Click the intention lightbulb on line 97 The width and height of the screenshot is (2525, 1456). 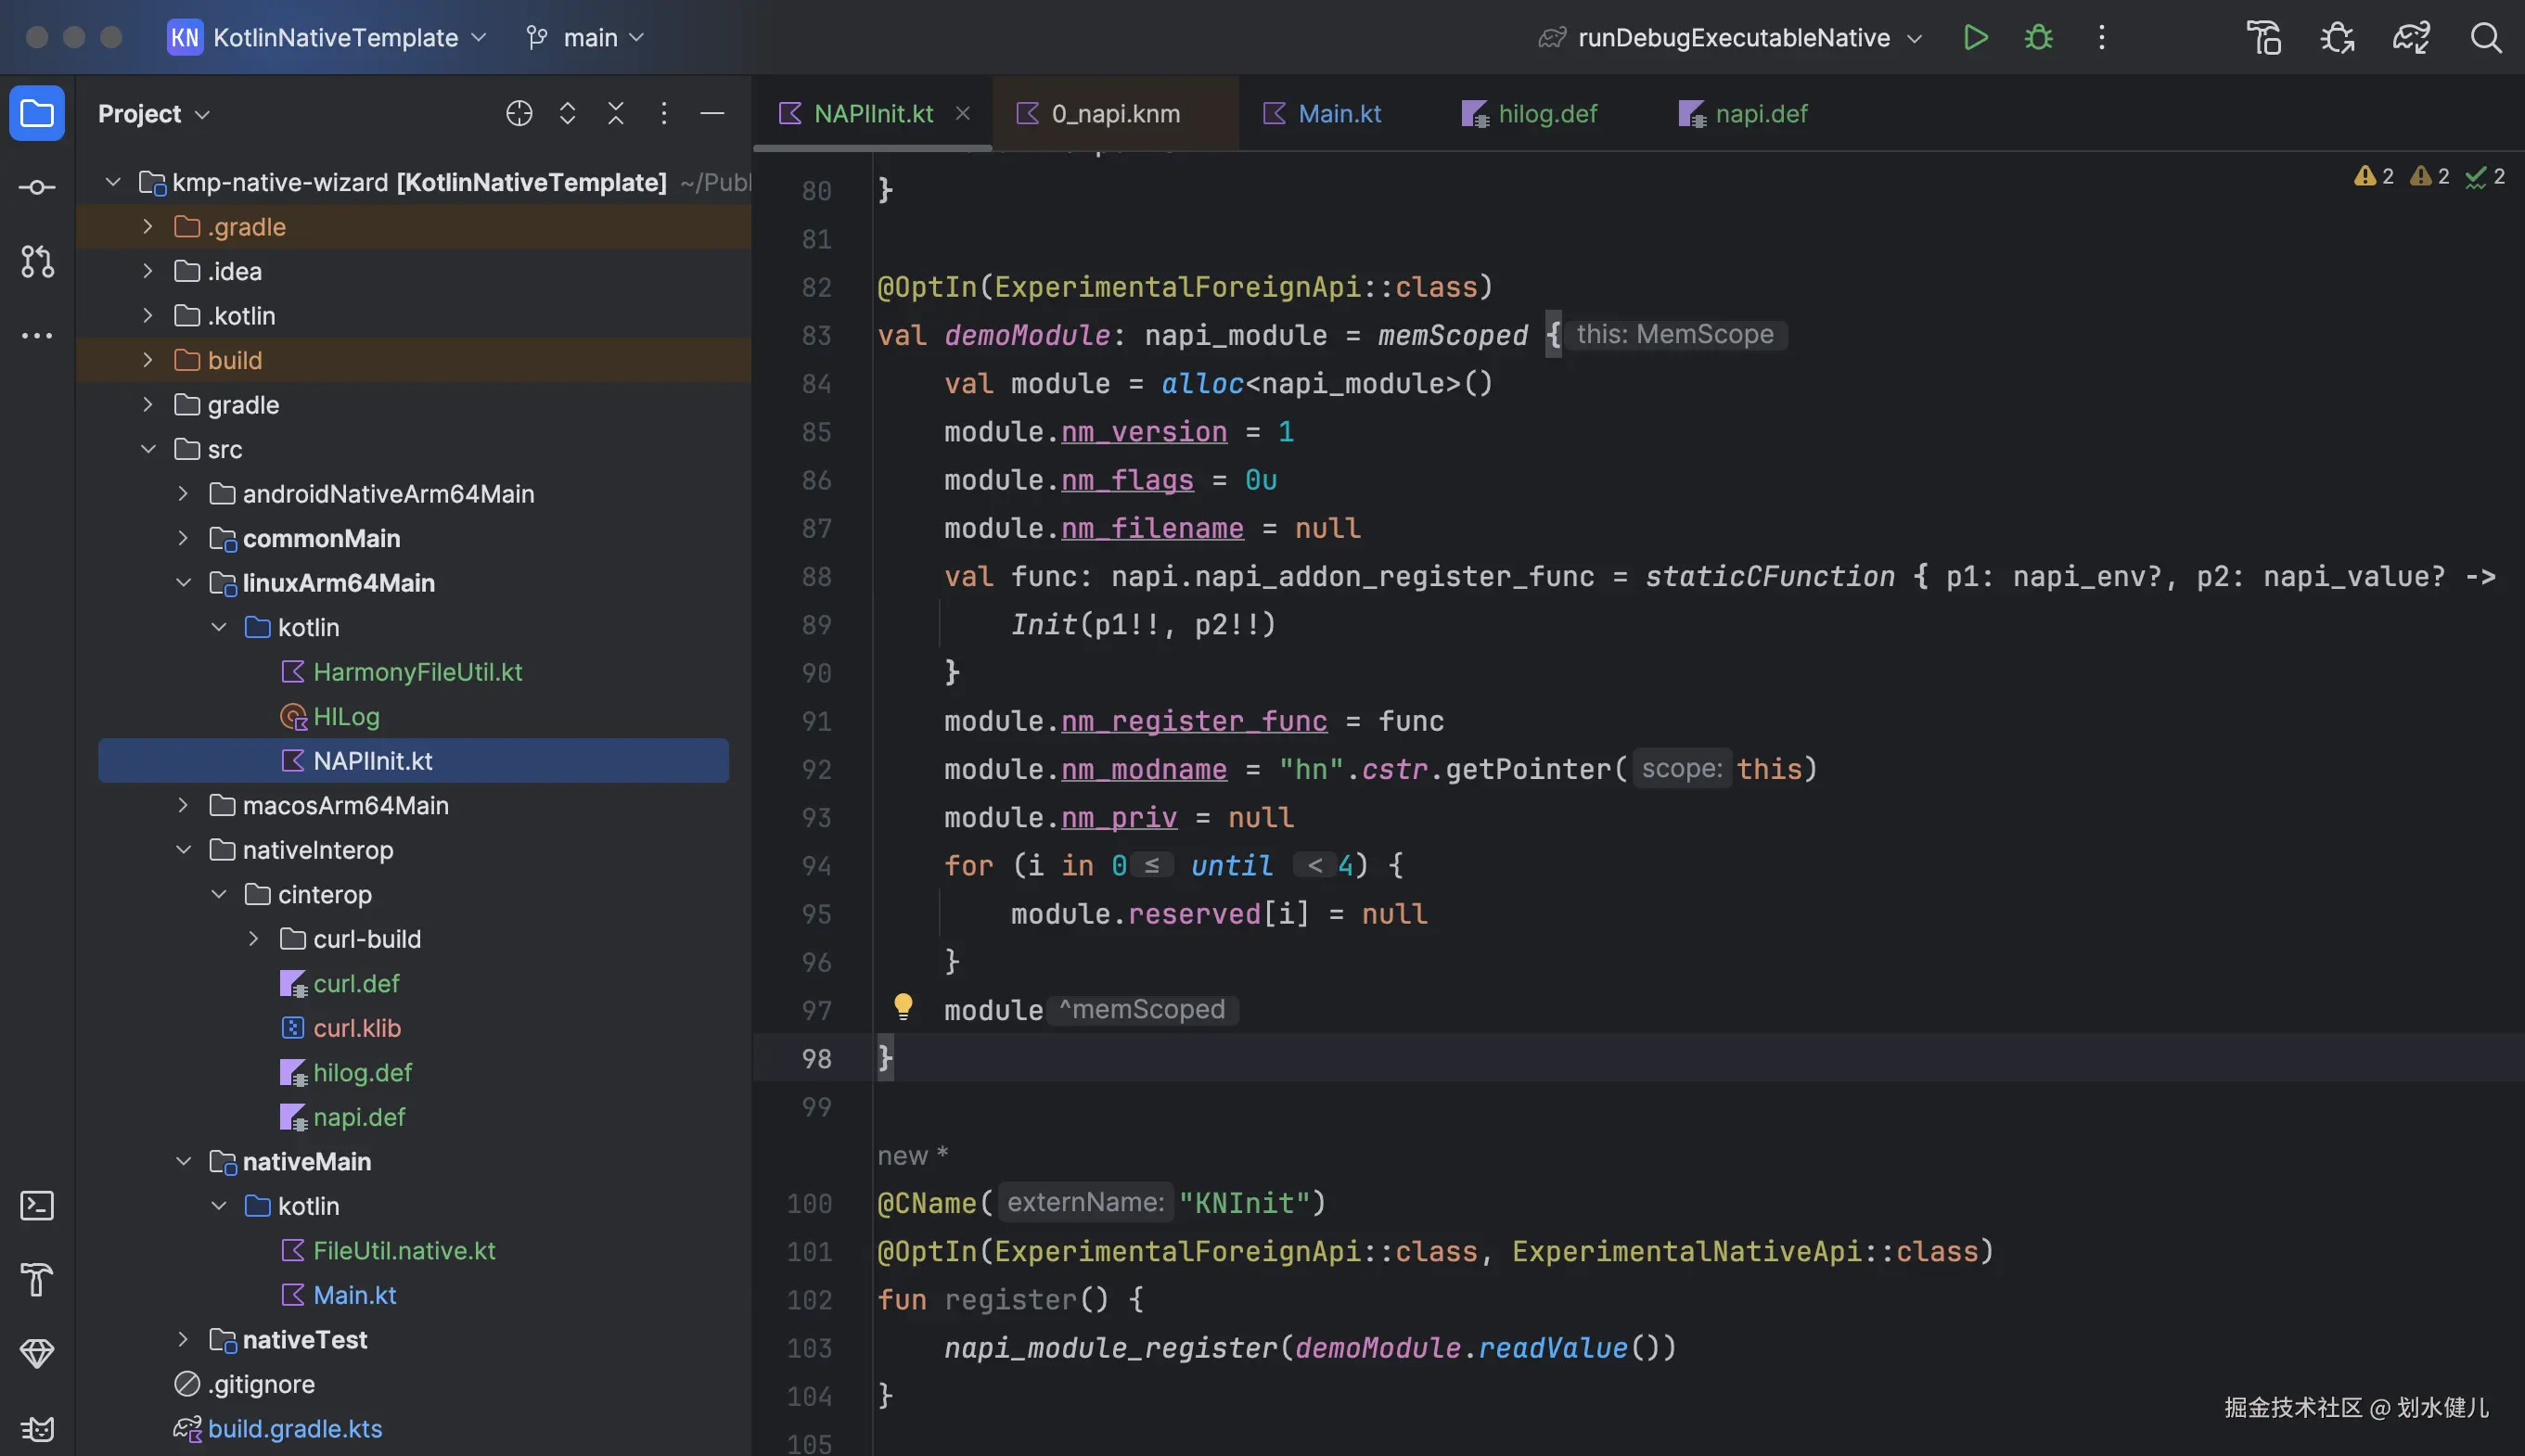[x=903, y=1006]
